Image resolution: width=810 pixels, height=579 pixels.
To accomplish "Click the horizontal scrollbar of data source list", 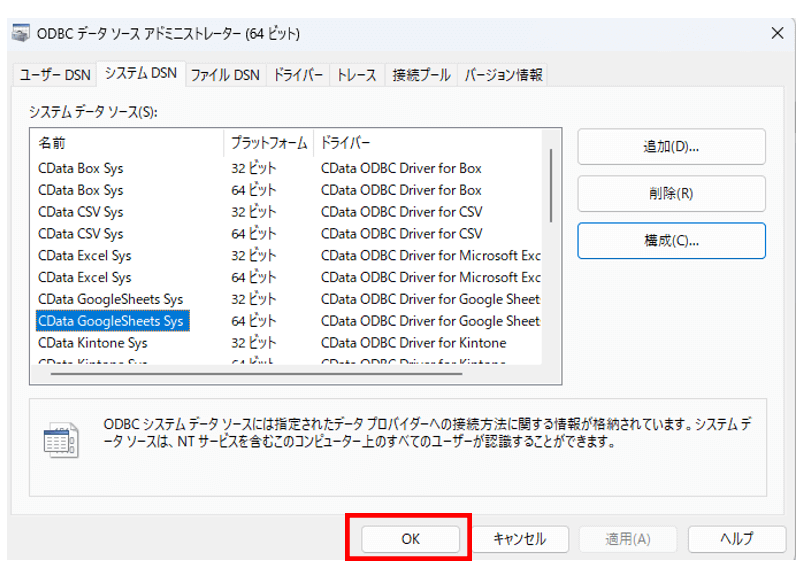I will (256, 373).
